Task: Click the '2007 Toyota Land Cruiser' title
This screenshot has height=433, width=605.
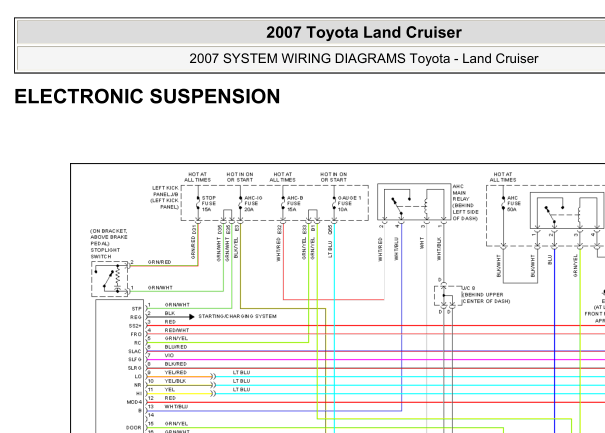Action: click(363, 32)
